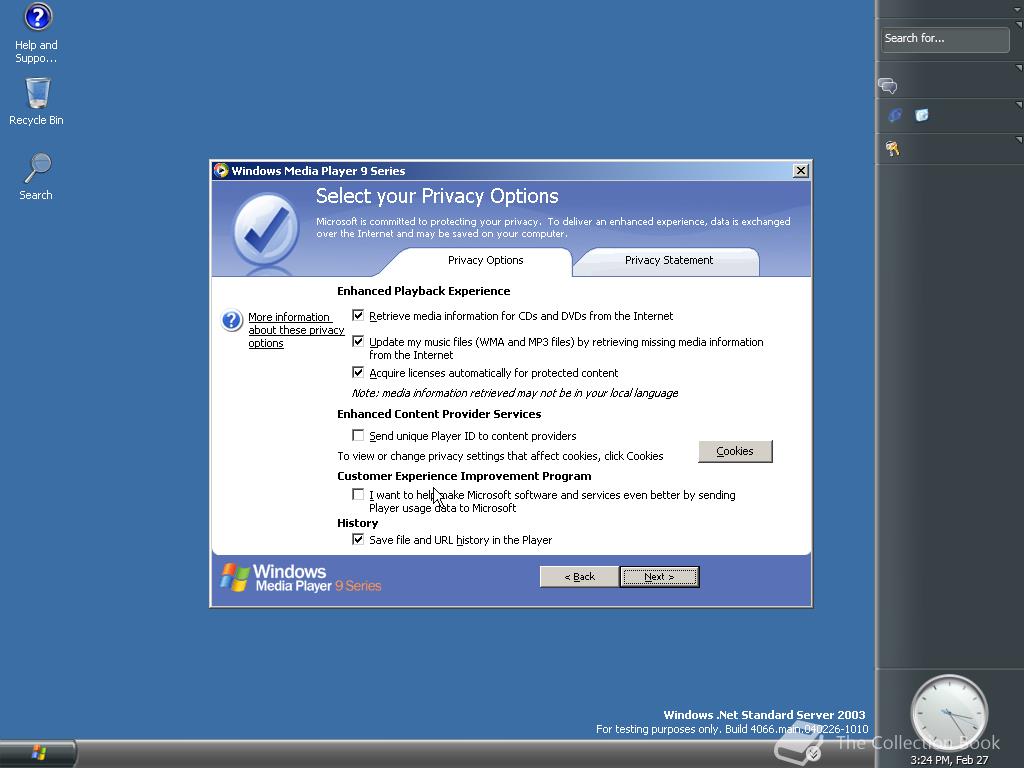This screenshot has height=768, width=1024.
Task: Uncheck Update my music files checkbox
Action: [358, 342]
